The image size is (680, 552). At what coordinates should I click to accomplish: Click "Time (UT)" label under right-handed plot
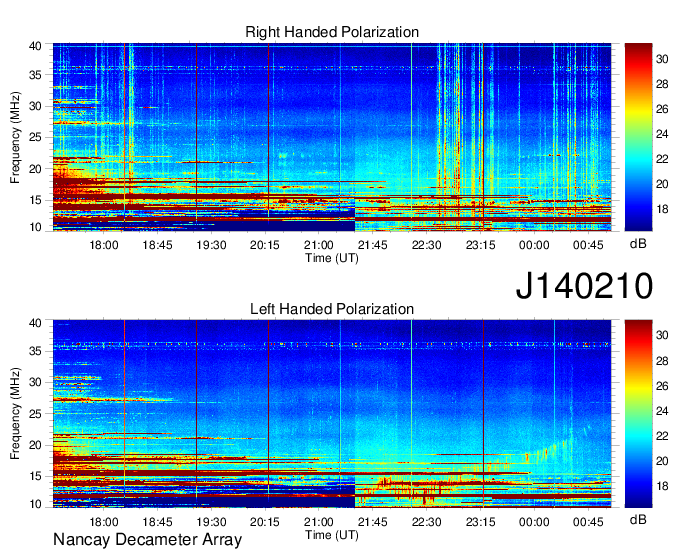(x=332, y=258)
